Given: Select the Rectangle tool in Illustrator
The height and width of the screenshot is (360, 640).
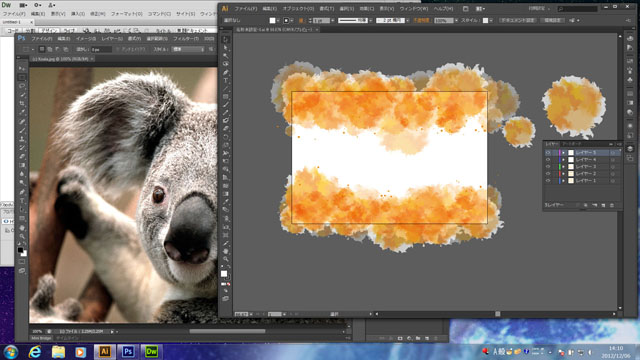Looking at the screenshot, I should (226, 97).
